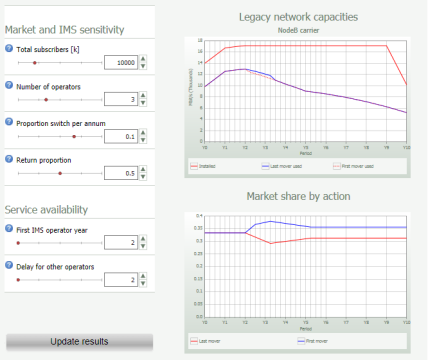Open help icon for Number of operators

(9, 85)
